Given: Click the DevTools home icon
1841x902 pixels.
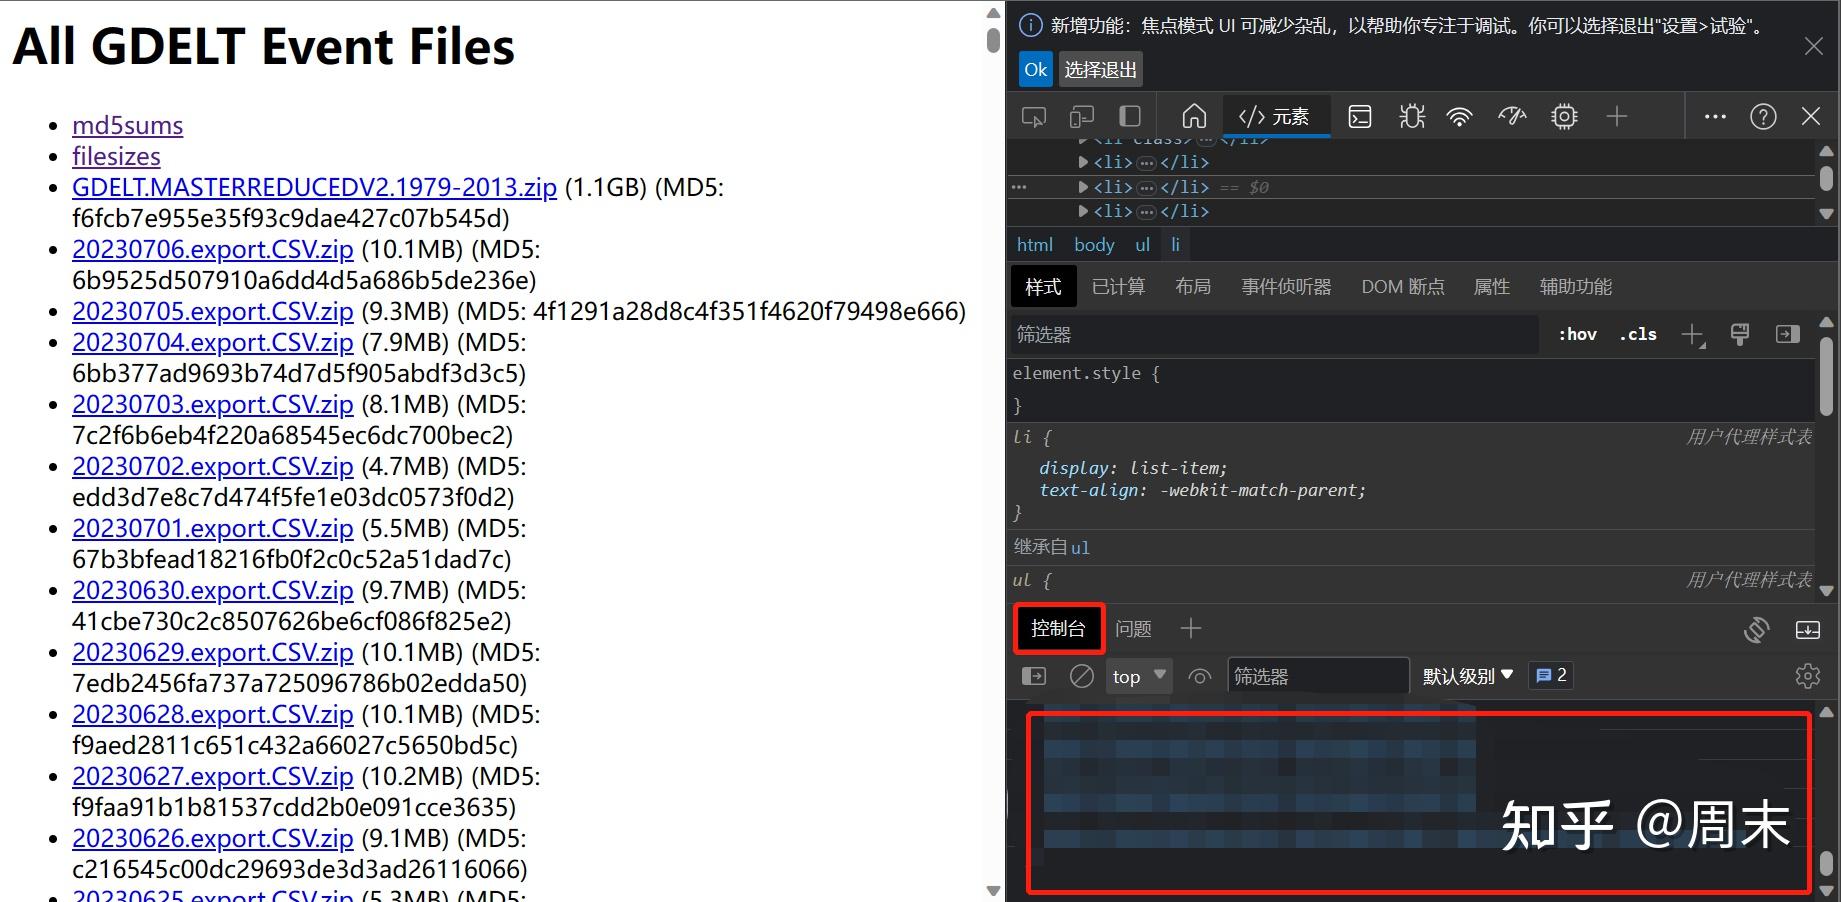Looking at the screenshot, I should (x=1194, y=115).
